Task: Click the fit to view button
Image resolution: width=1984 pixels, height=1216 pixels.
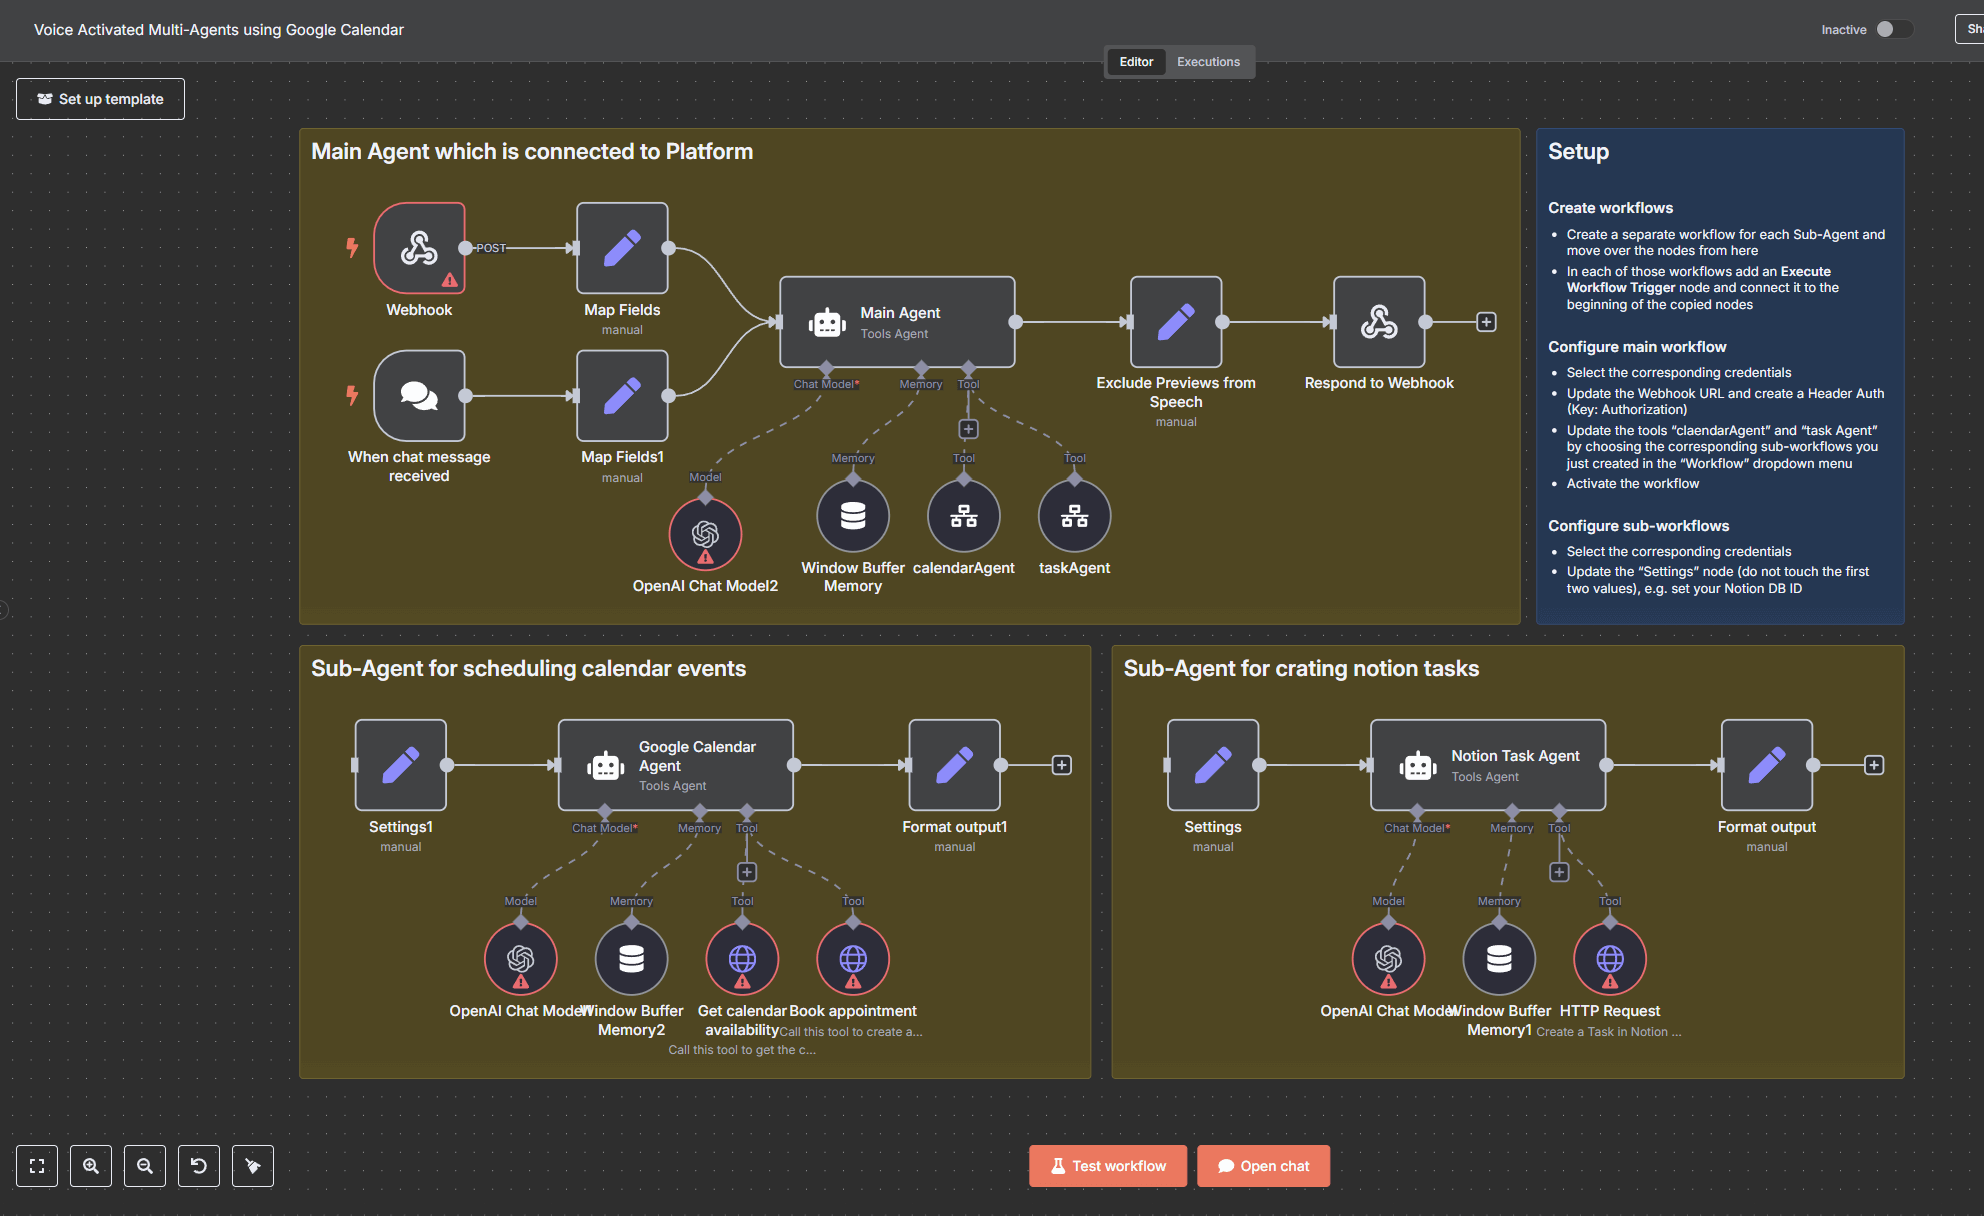Action: point(37,1166)
